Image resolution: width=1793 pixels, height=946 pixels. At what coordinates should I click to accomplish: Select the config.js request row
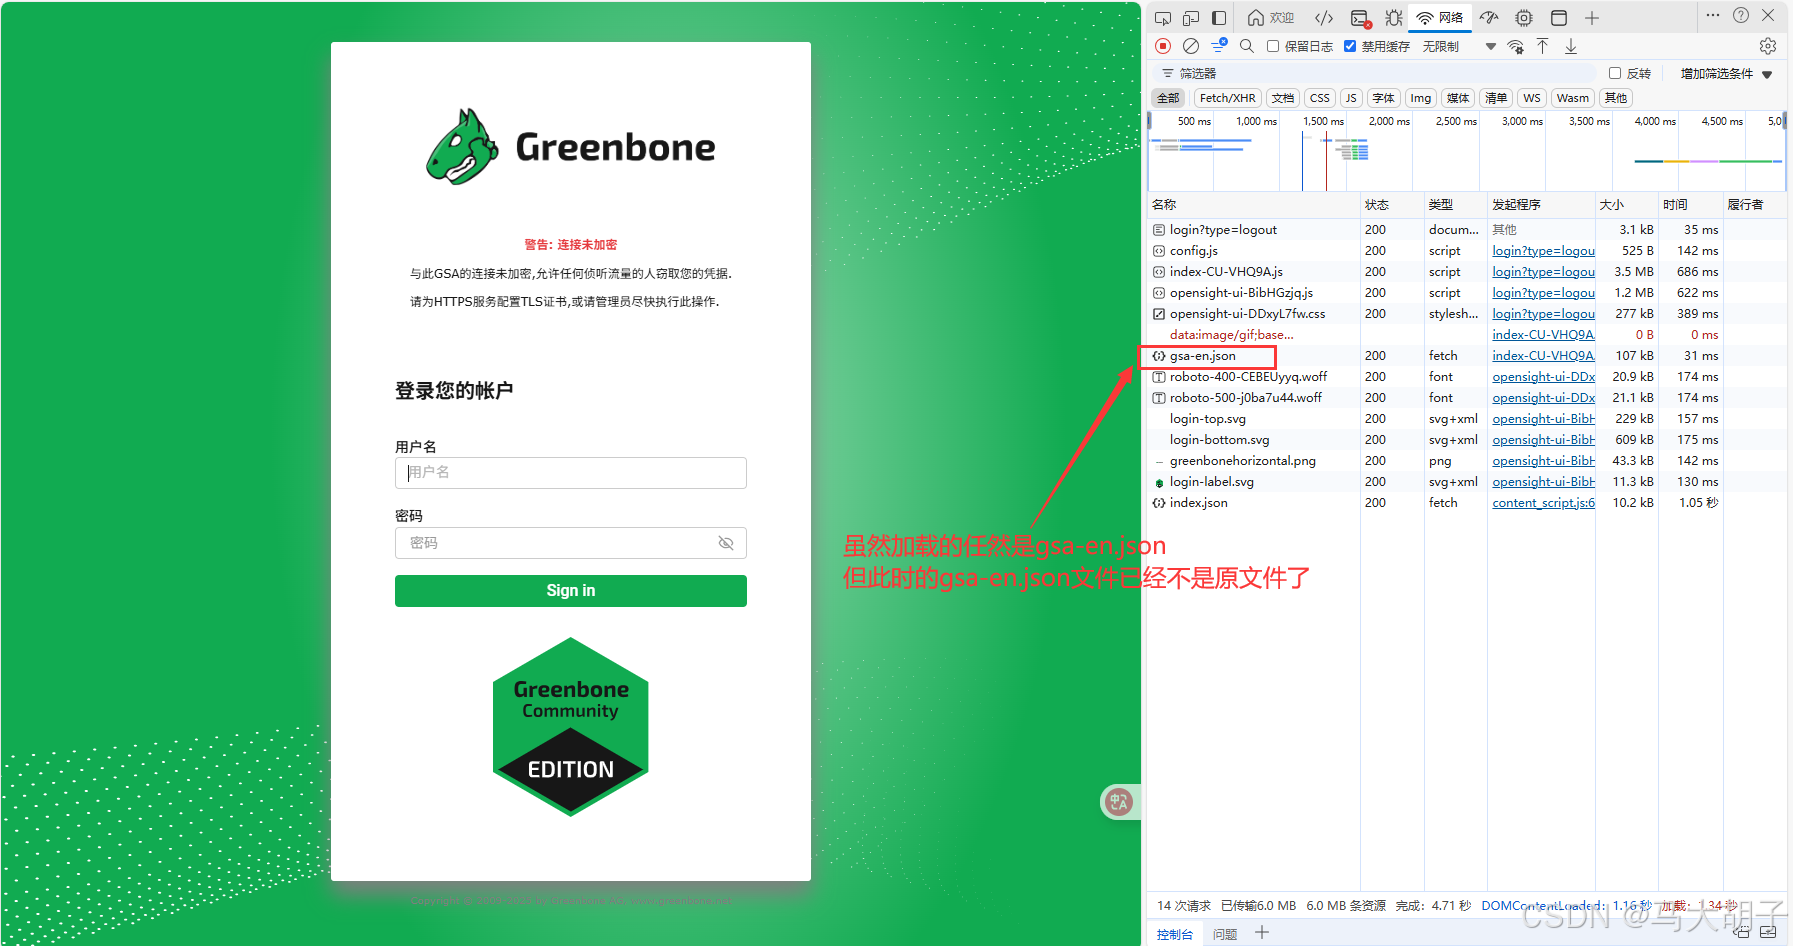coord(1466,251)
